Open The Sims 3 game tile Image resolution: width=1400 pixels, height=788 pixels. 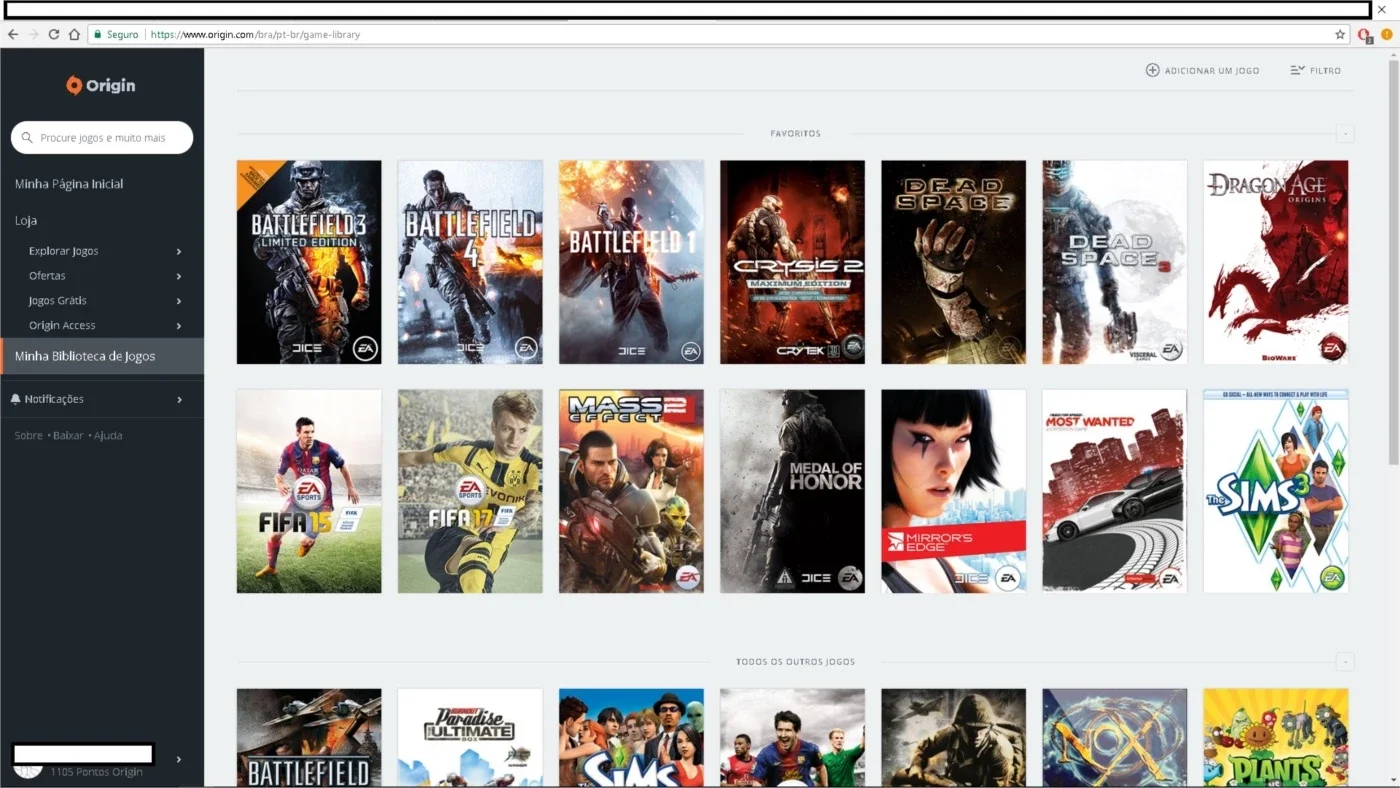pyautogui.click(x=1275, y=491)
